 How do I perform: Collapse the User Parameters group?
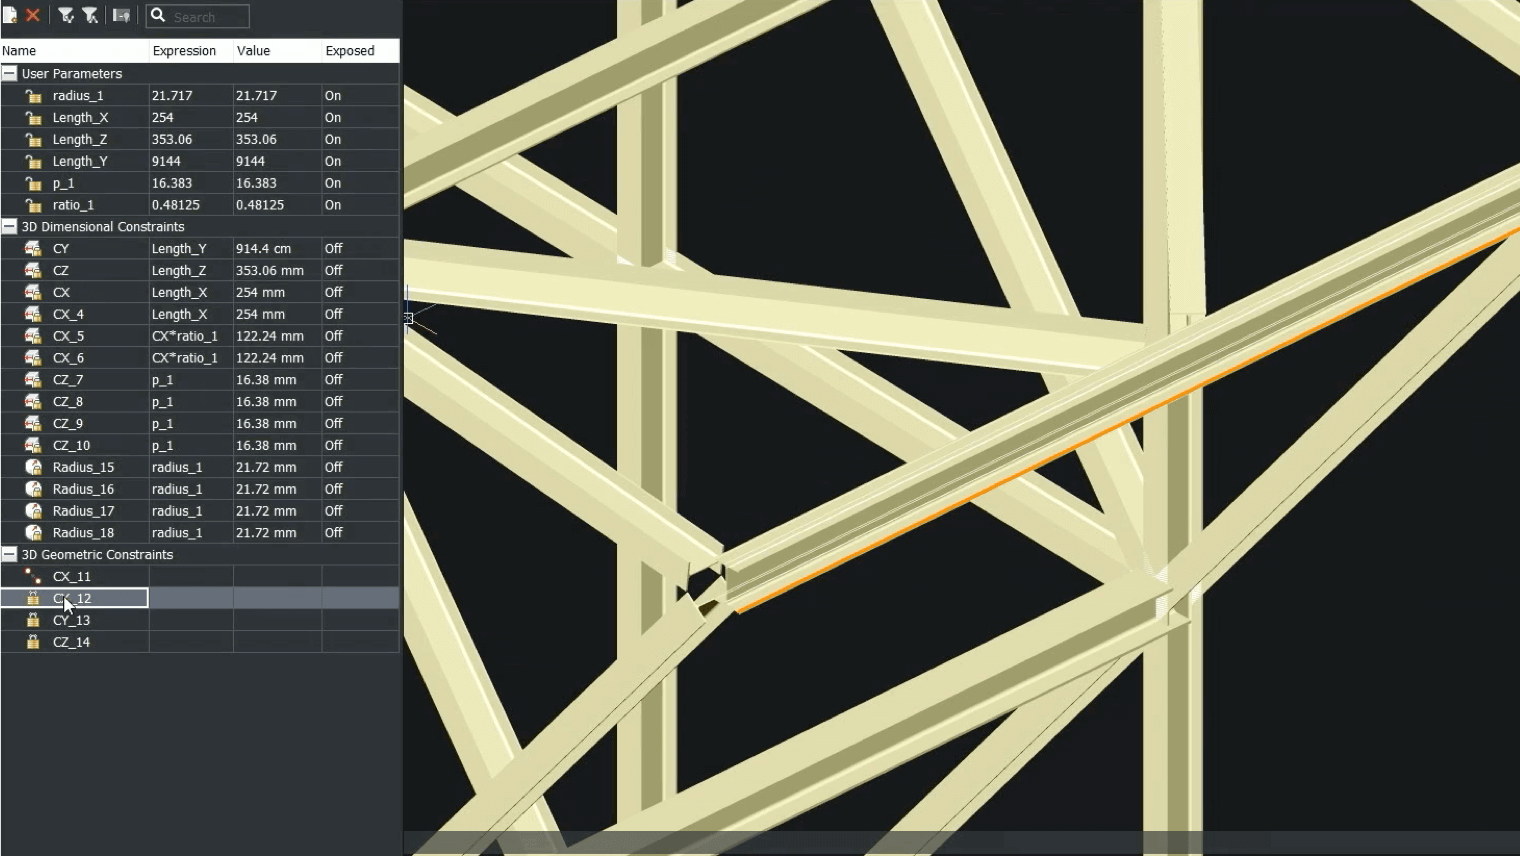(x=10, y=74)
